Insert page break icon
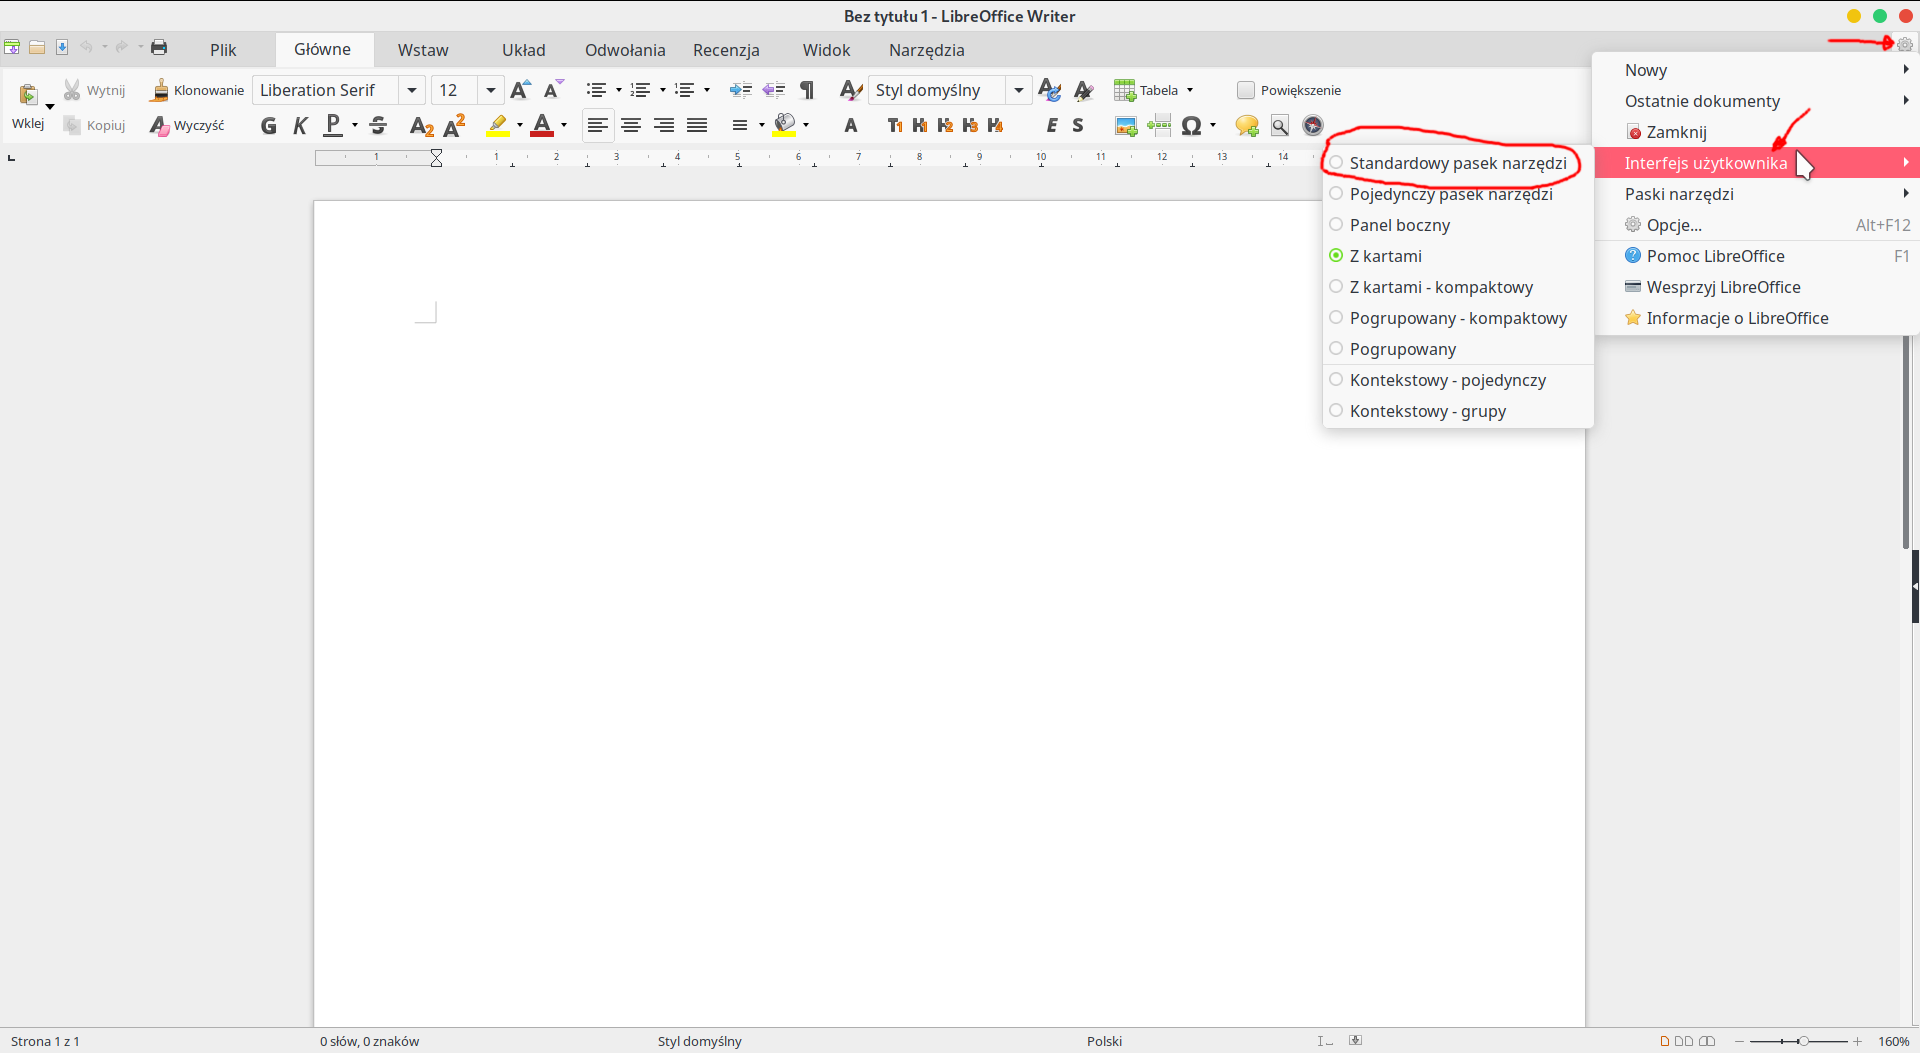 click(x=1159, y=125)
